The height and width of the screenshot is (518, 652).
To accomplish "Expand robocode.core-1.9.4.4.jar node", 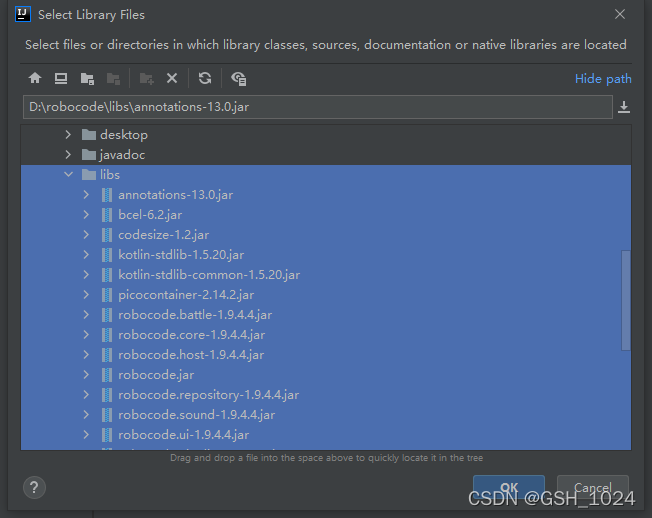I will tap(86, 335).
